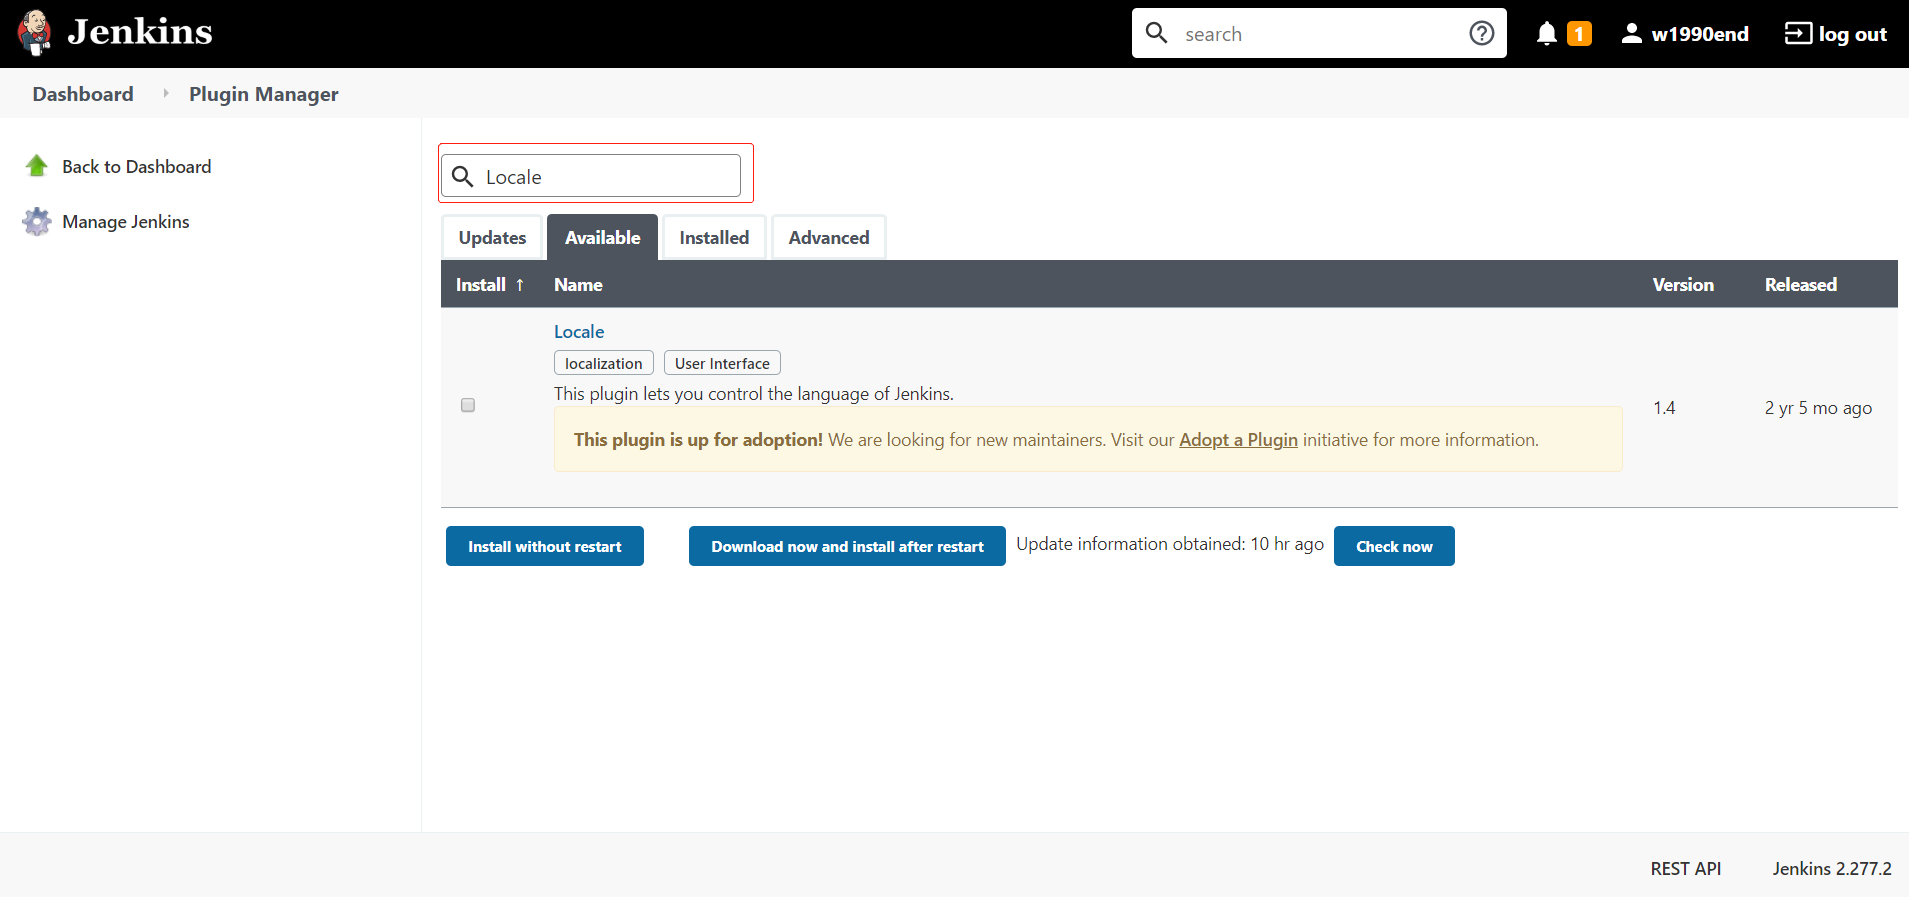
Task: Click the plugin filter magnifier icon
Action: (462, 177)
